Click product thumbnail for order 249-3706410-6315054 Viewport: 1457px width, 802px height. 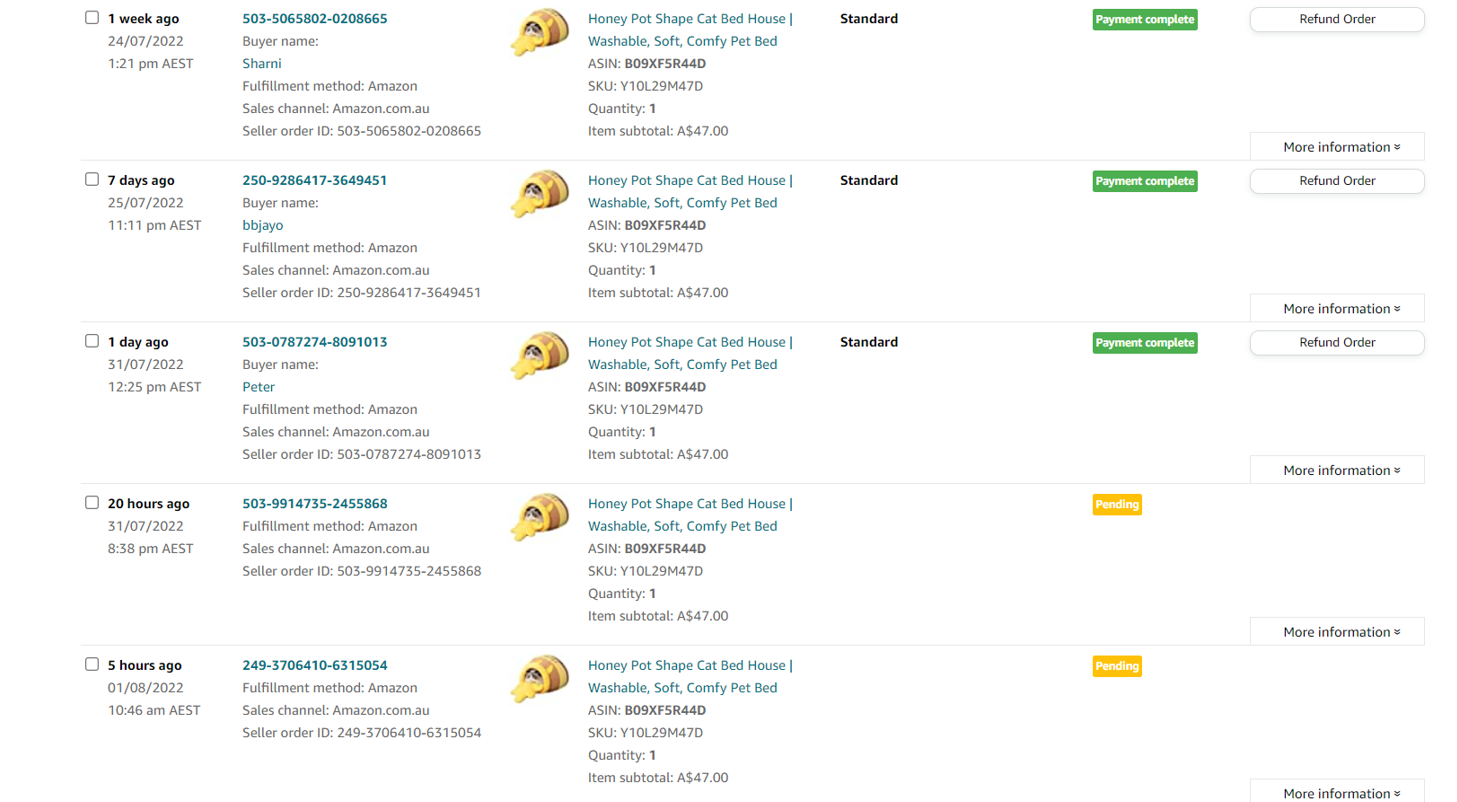point(540,680)
